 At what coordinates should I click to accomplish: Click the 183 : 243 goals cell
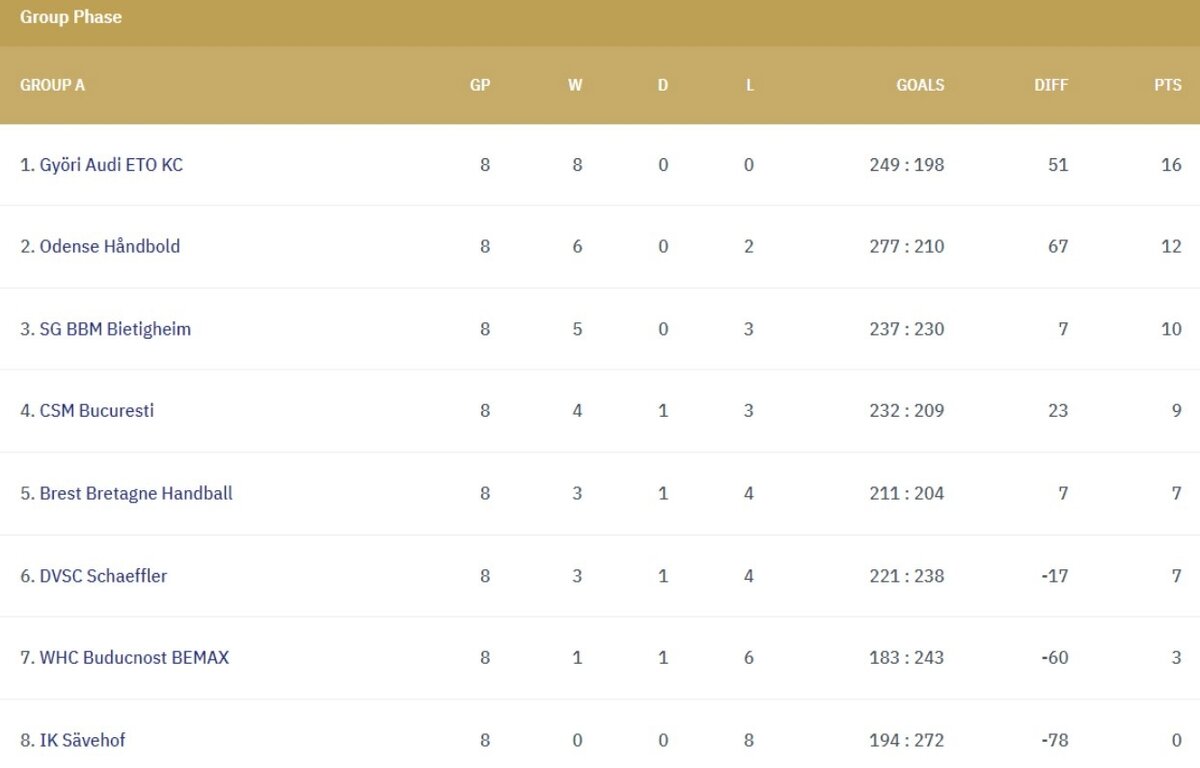(x=907, y=658)
